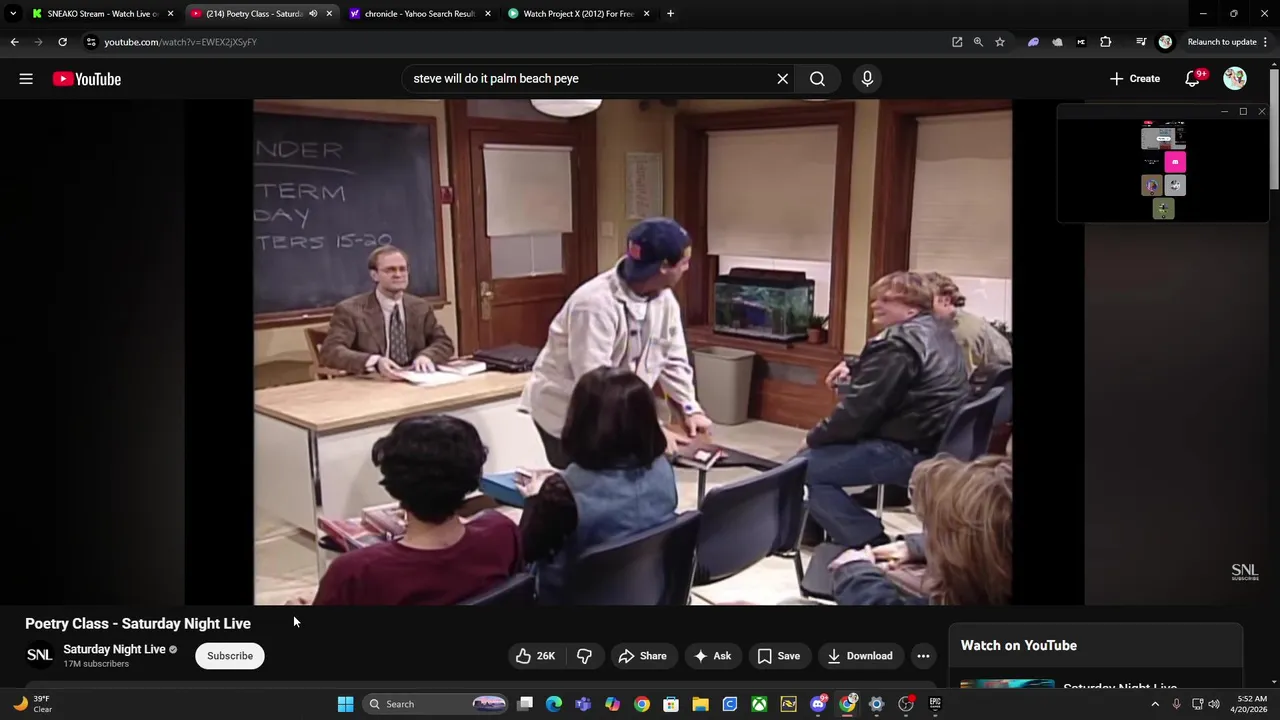This screenshot has width=1280, height=720.
Task: Open the Saturday Night Live channel name link
Action: (x=114, y=649)
